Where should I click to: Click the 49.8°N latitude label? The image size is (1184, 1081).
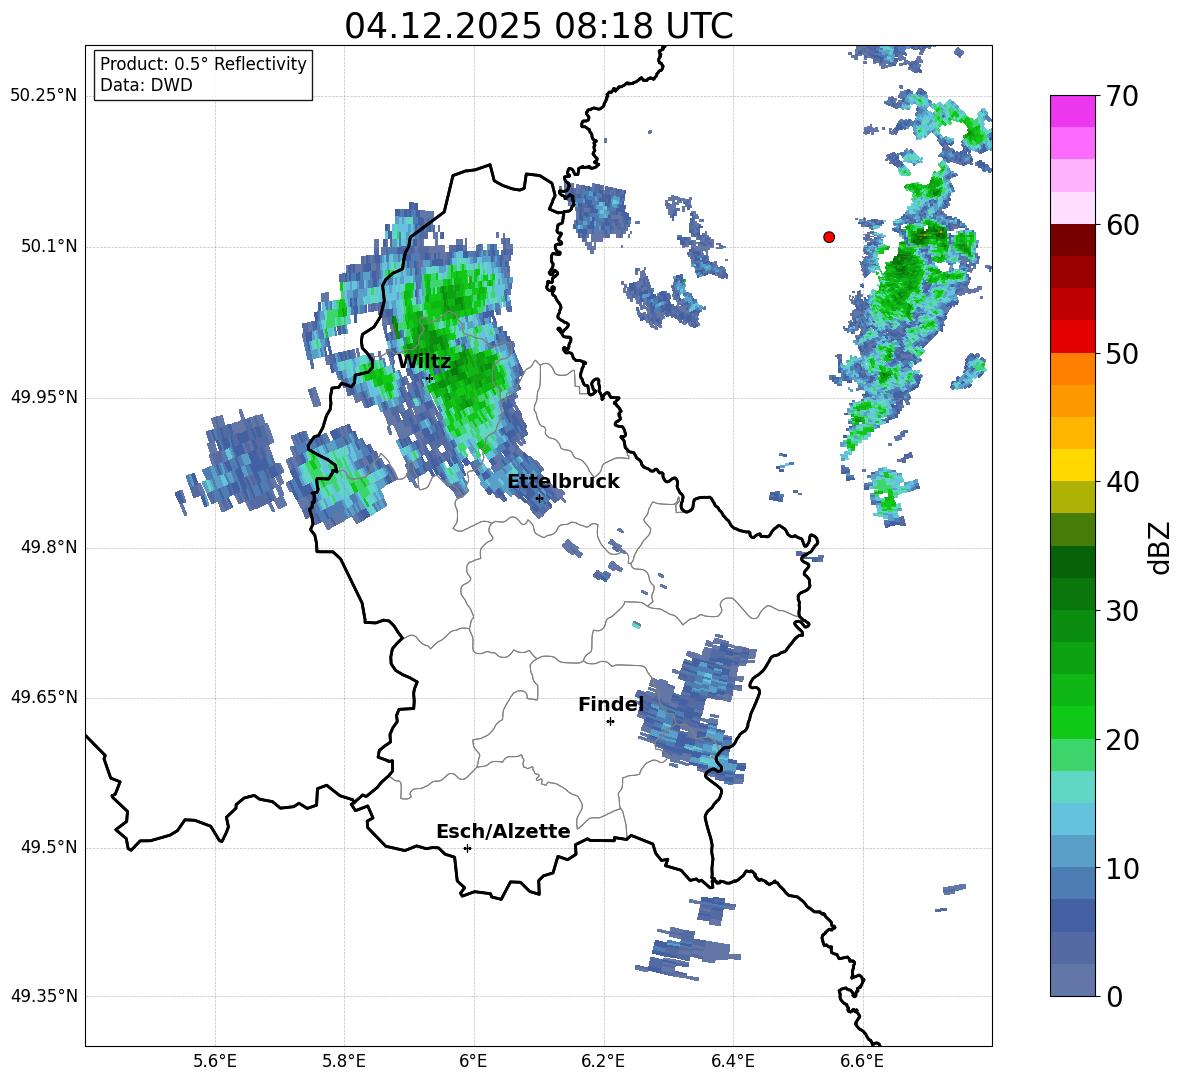click(49, 547)
